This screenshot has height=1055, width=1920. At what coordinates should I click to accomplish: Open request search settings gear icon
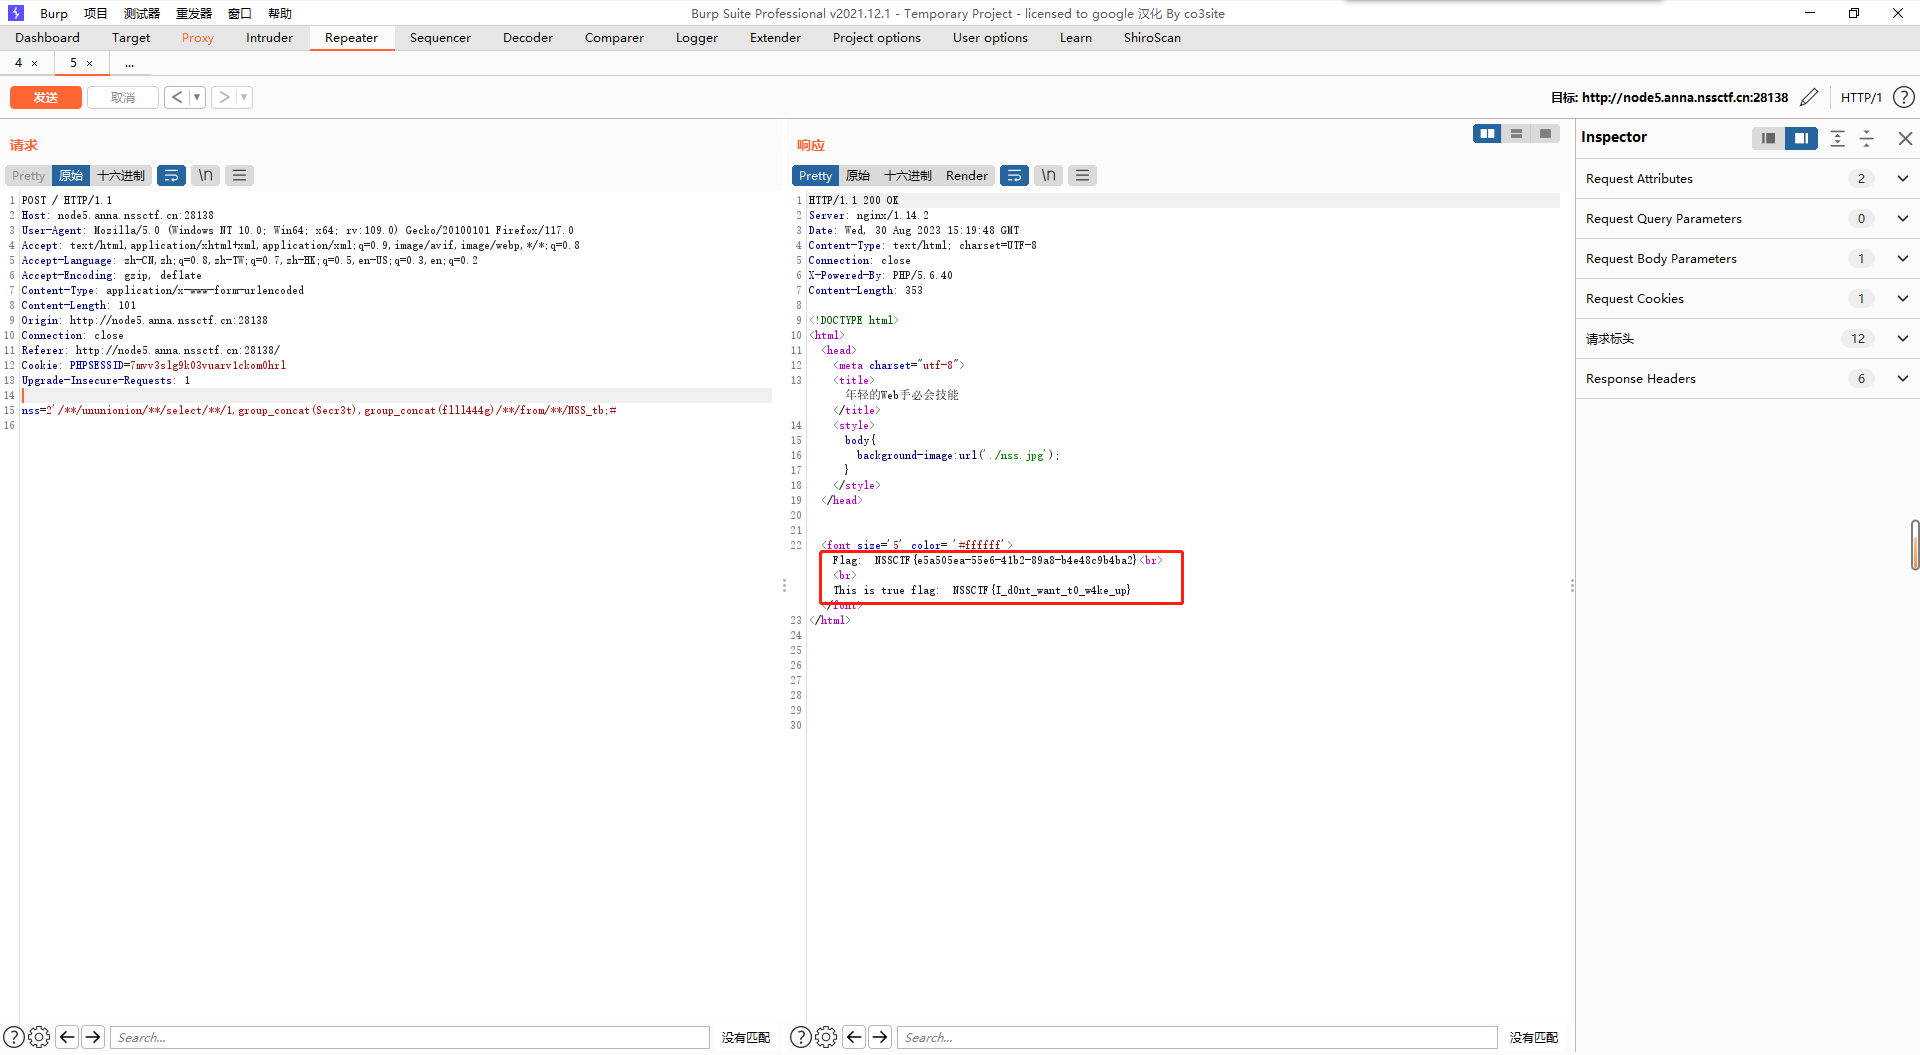point(39,1037)
